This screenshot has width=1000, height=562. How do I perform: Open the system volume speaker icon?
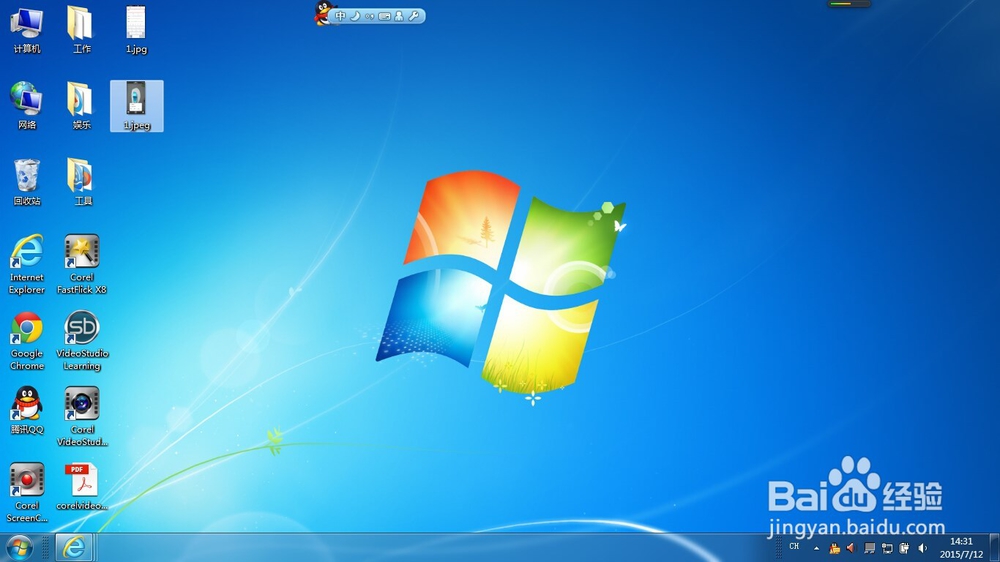[922, 548]
